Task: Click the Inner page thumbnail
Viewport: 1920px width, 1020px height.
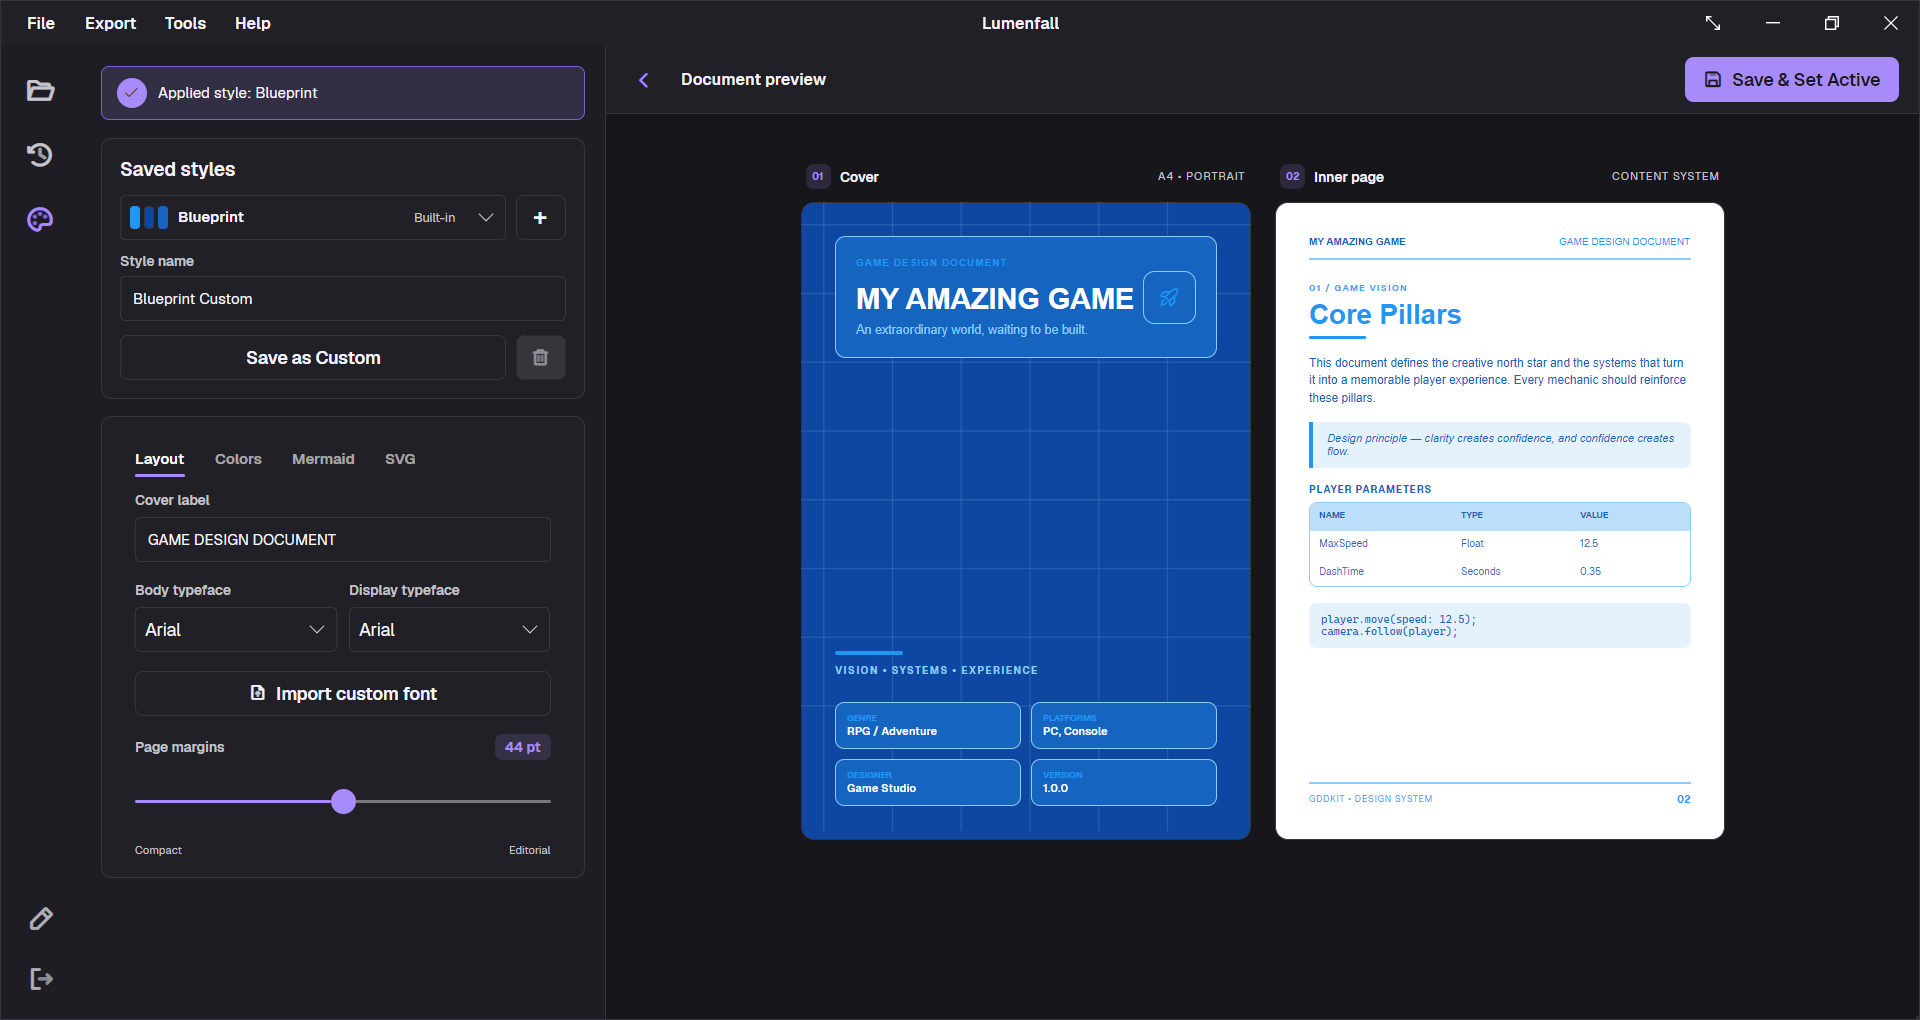Action: pos(1500,521)
